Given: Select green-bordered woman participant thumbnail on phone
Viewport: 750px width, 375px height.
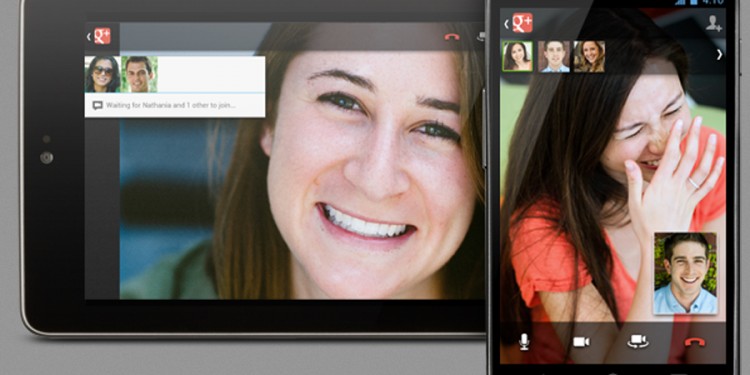Looking at the screenshot, I should tap(518, 56).
